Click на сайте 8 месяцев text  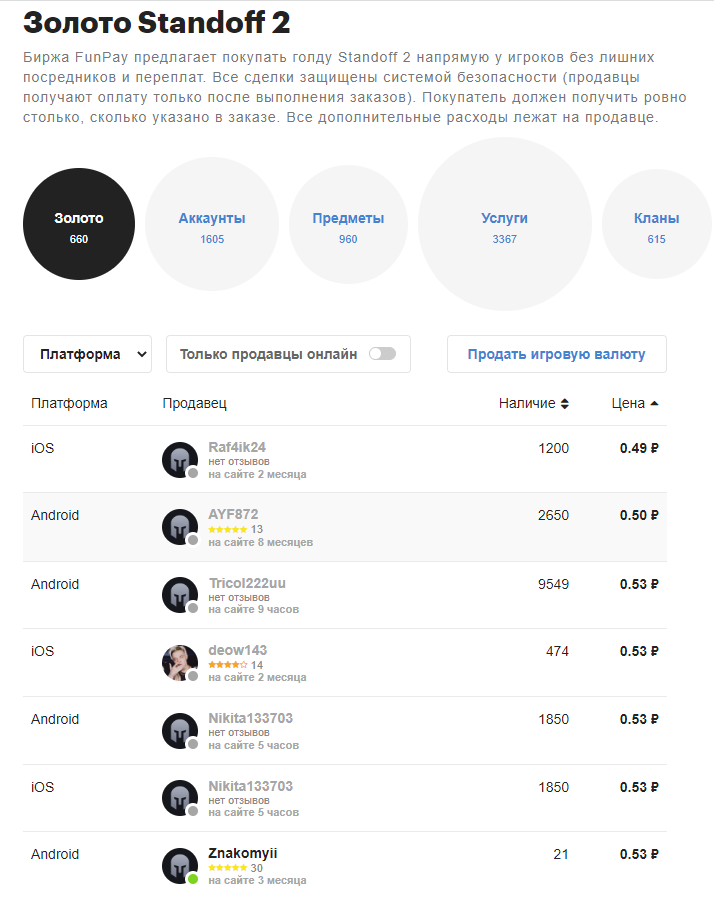pyautogui.click(x=260, y=542)
